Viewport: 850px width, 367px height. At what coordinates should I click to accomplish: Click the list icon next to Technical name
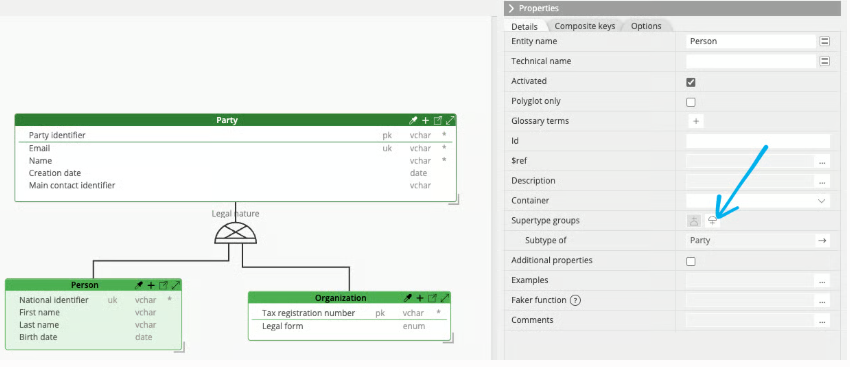pyautogui.click(x=825, y=61)
